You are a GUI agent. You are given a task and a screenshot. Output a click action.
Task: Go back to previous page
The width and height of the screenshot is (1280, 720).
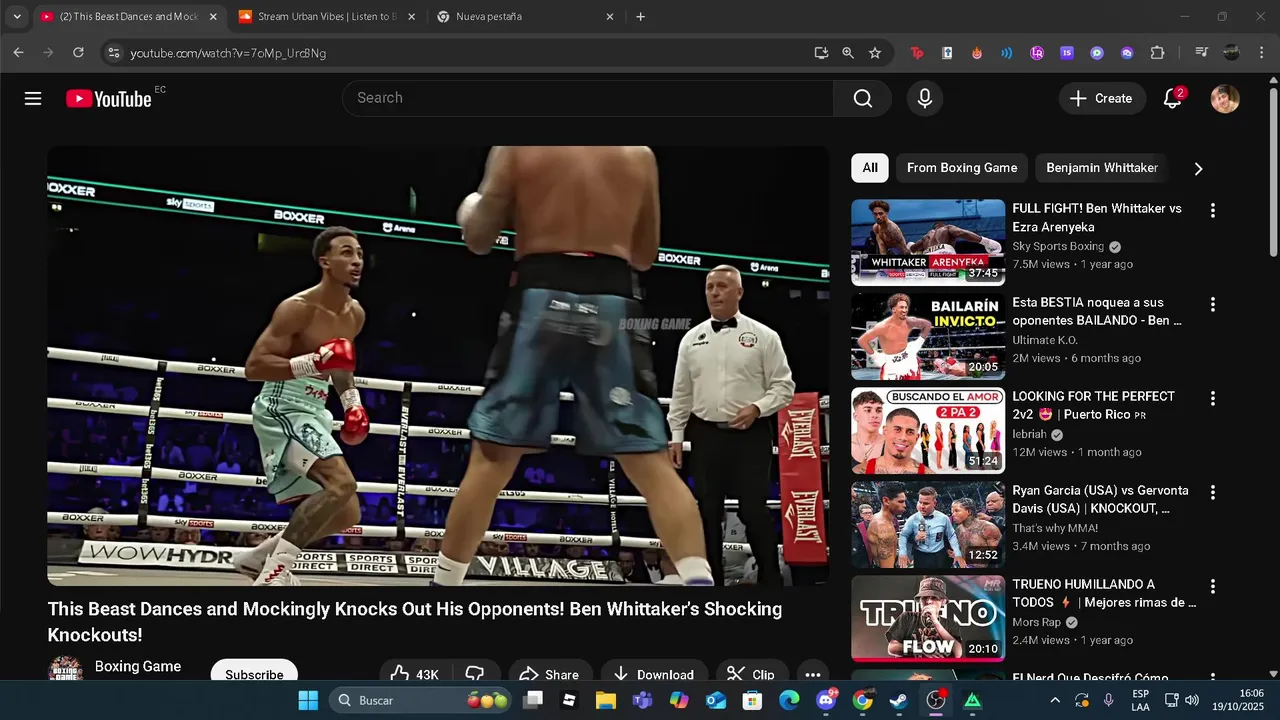click(x=18, y=53)
